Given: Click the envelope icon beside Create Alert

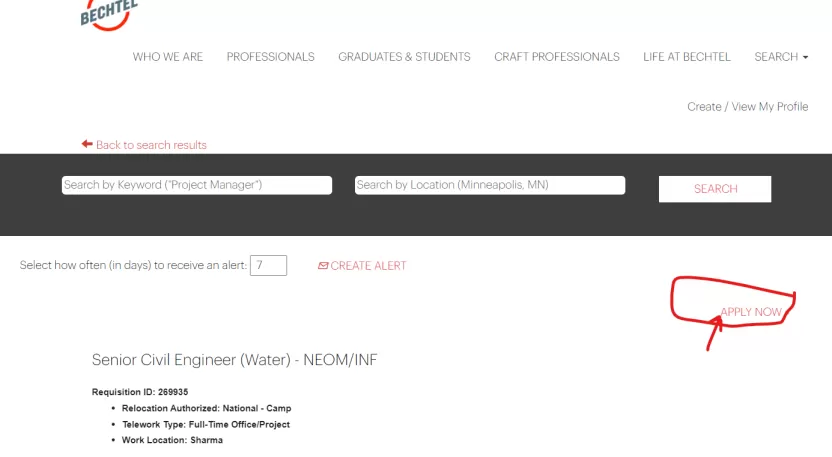Looking at the screenshot, I should [323, 266].
